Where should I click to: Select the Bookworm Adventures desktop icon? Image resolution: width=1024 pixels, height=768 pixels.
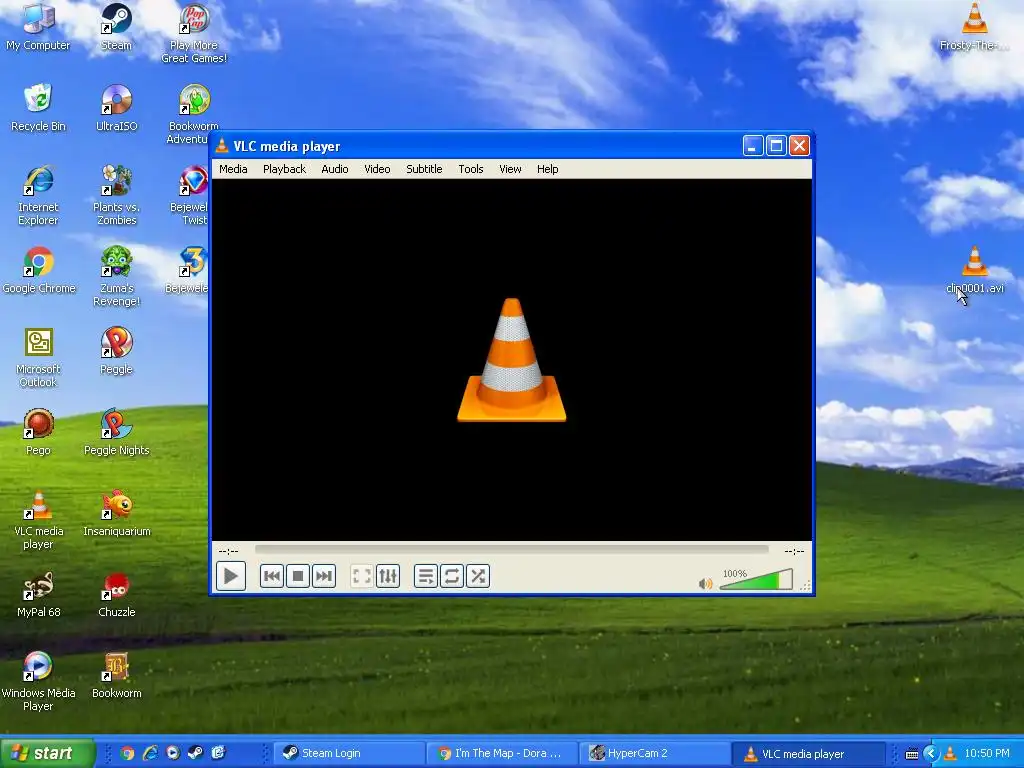point(192,114)
